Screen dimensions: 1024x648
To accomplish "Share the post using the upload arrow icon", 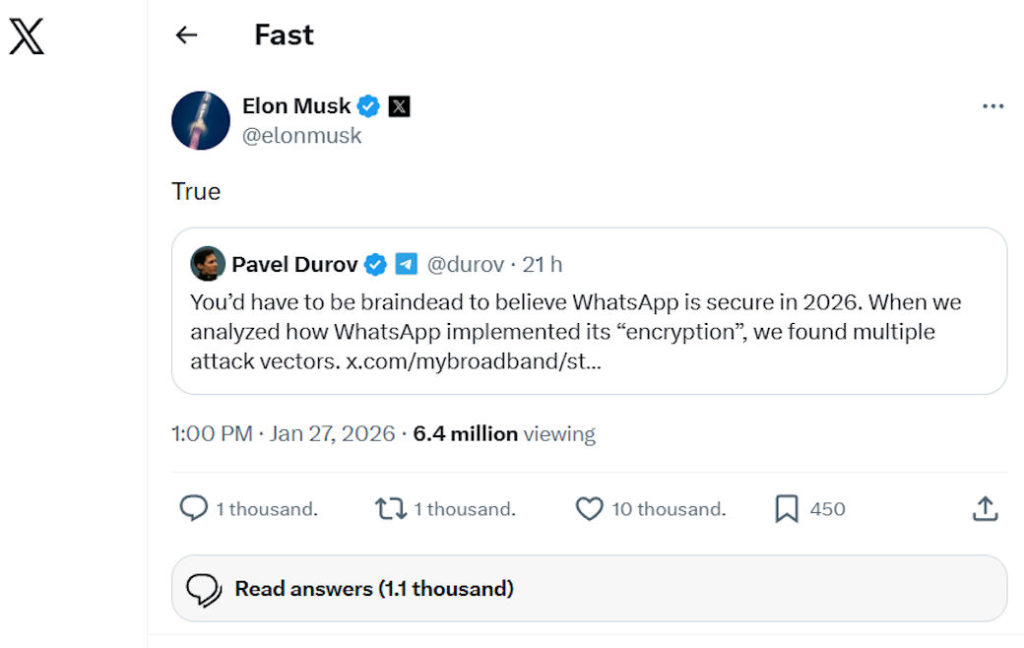I will [985, 509].
